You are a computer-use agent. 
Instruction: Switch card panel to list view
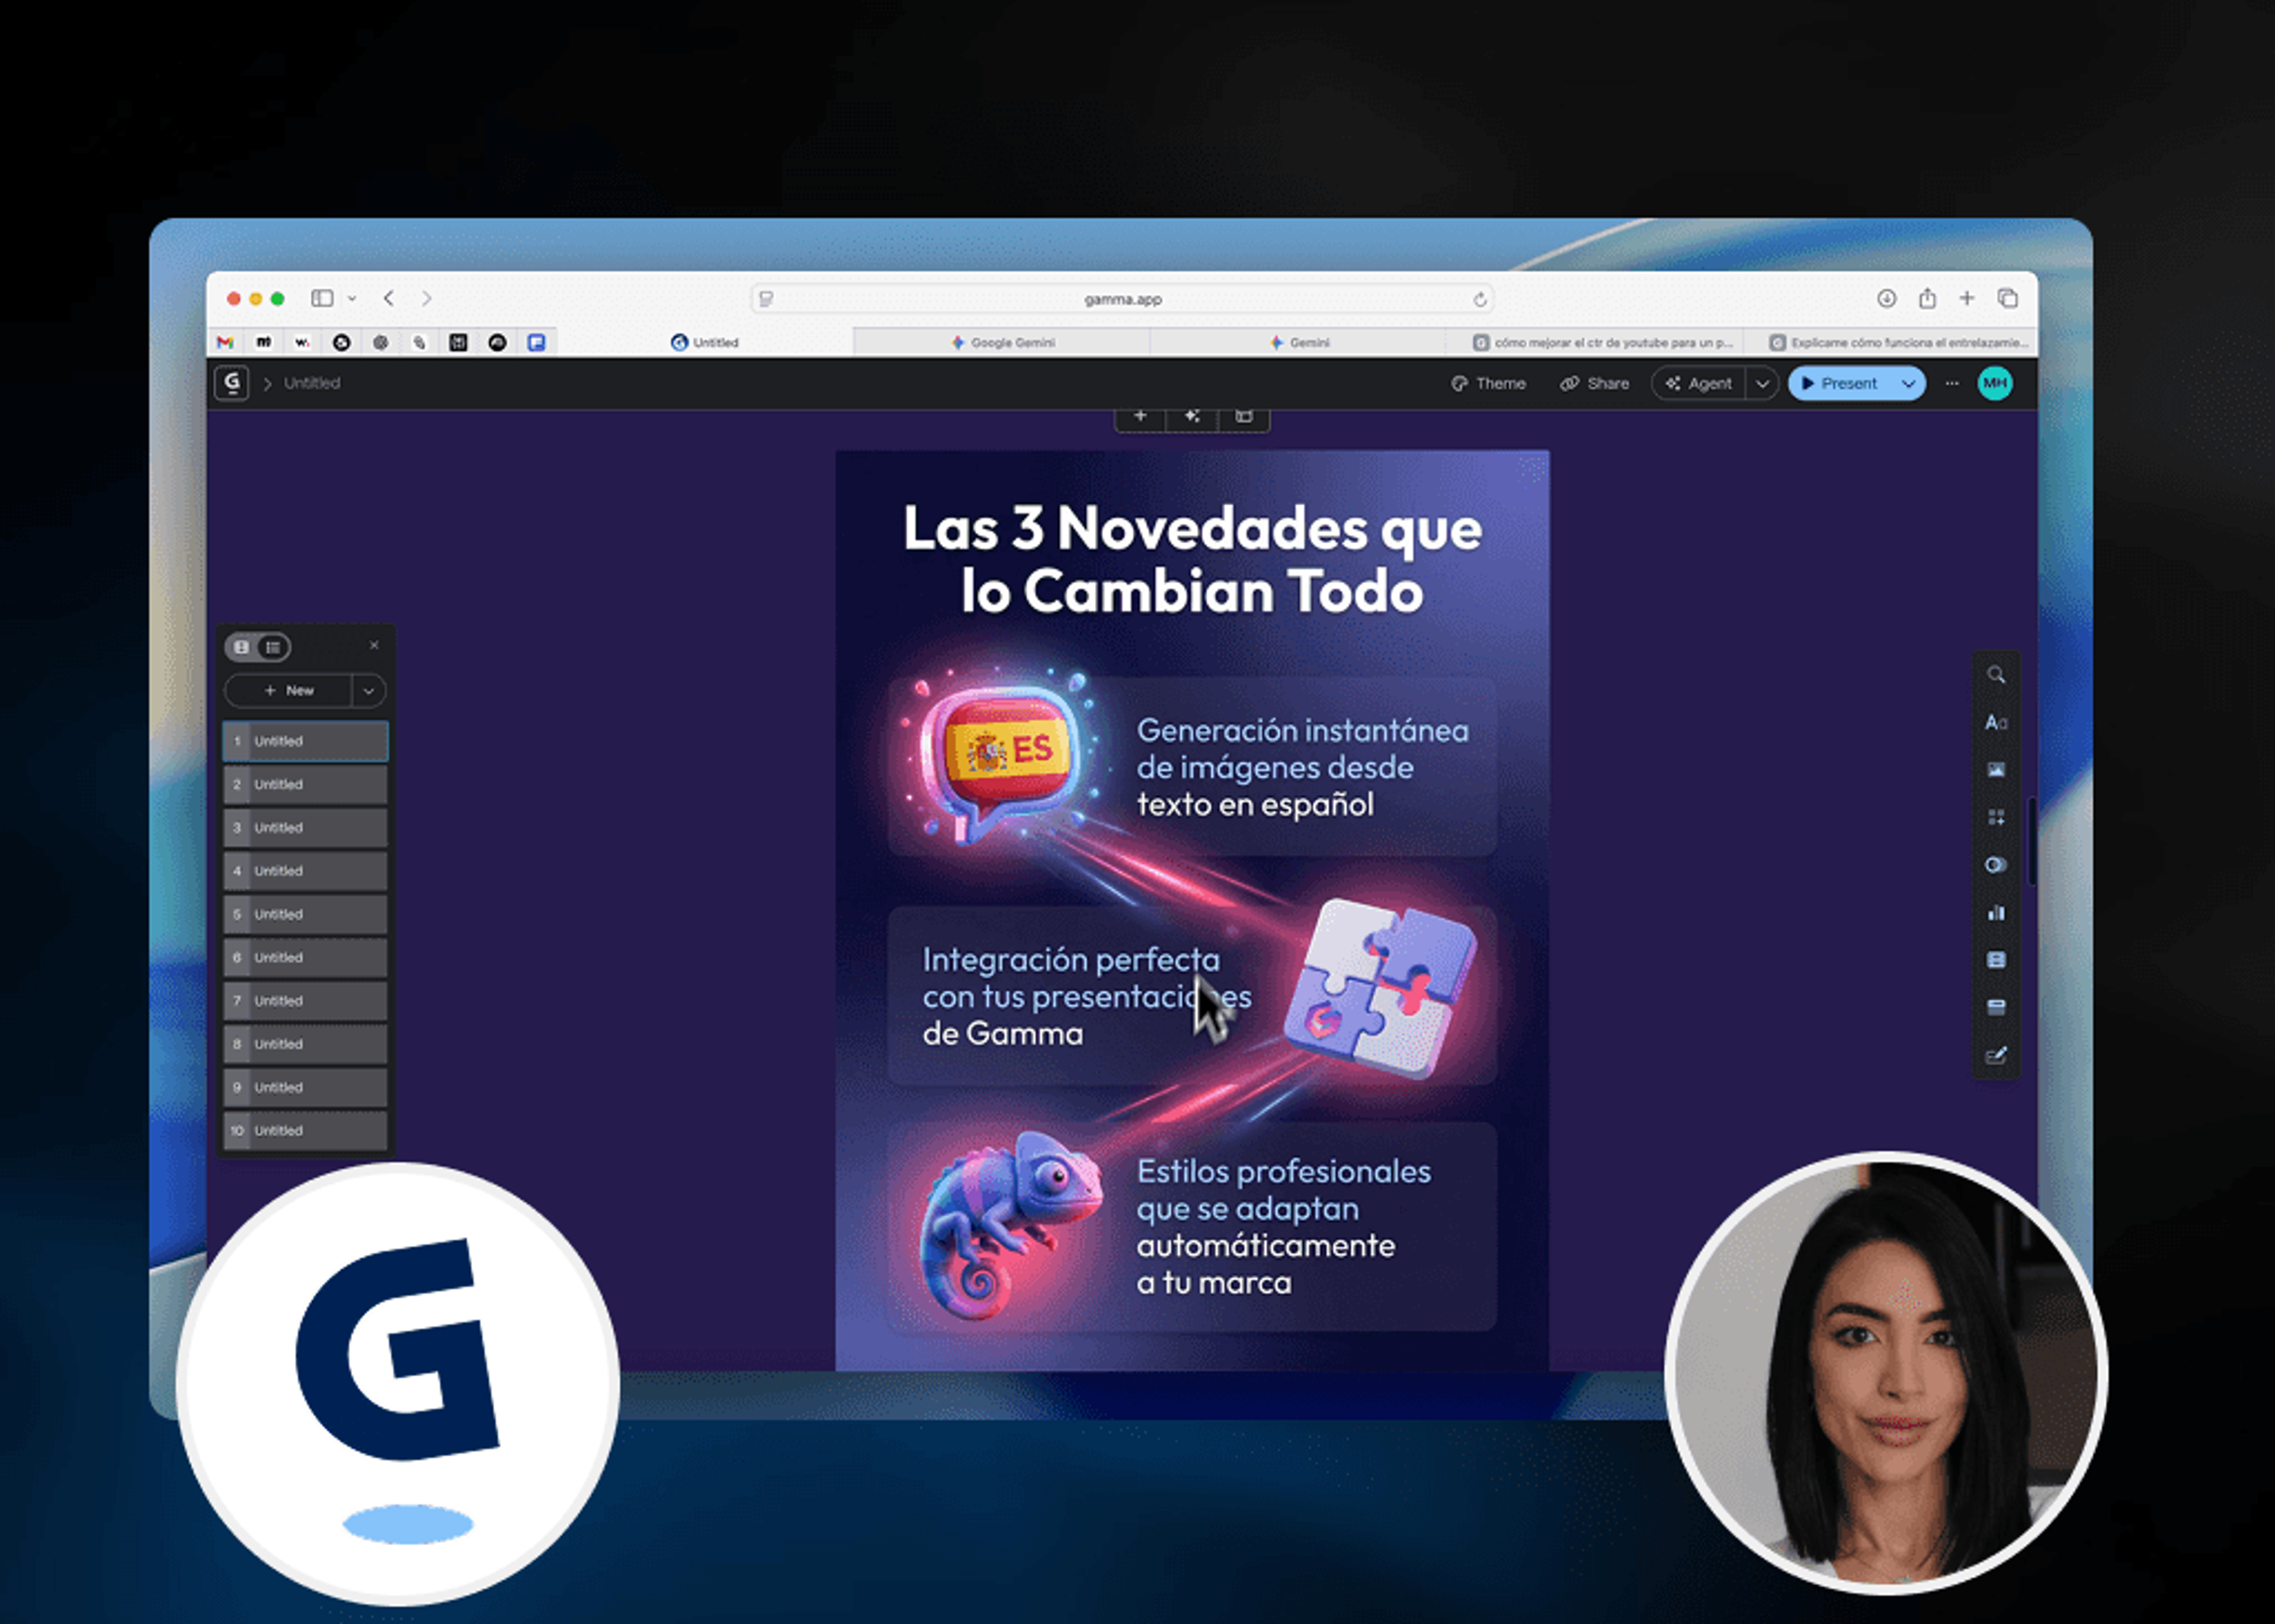pyautogui.click(x=273, y=647)
